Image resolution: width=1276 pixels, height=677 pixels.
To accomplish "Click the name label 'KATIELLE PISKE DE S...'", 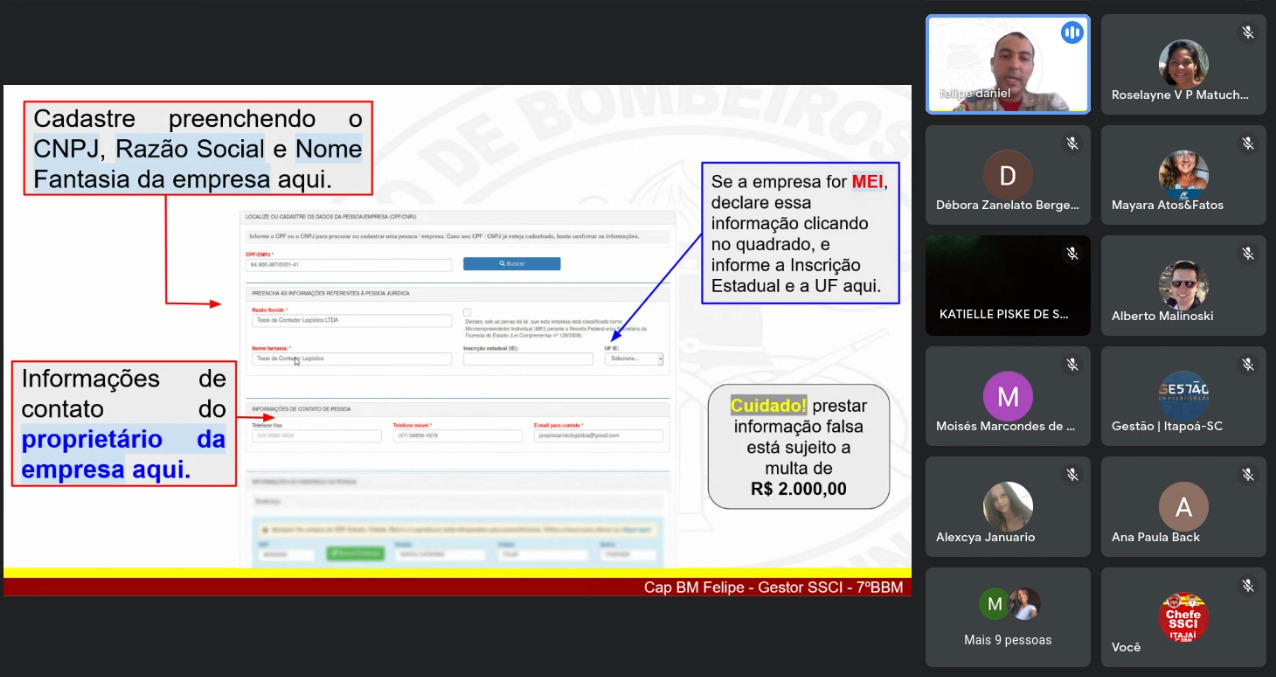I will click(1004, 314).
